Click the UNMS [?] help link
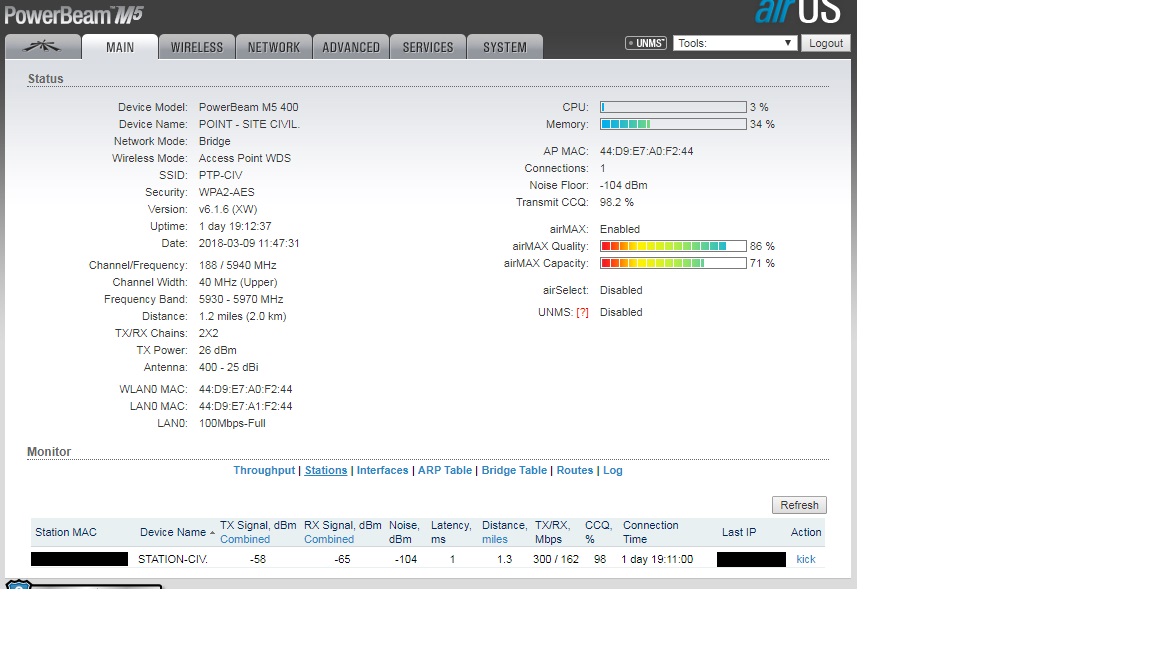The image size is (1152, 648). point(582,312)
